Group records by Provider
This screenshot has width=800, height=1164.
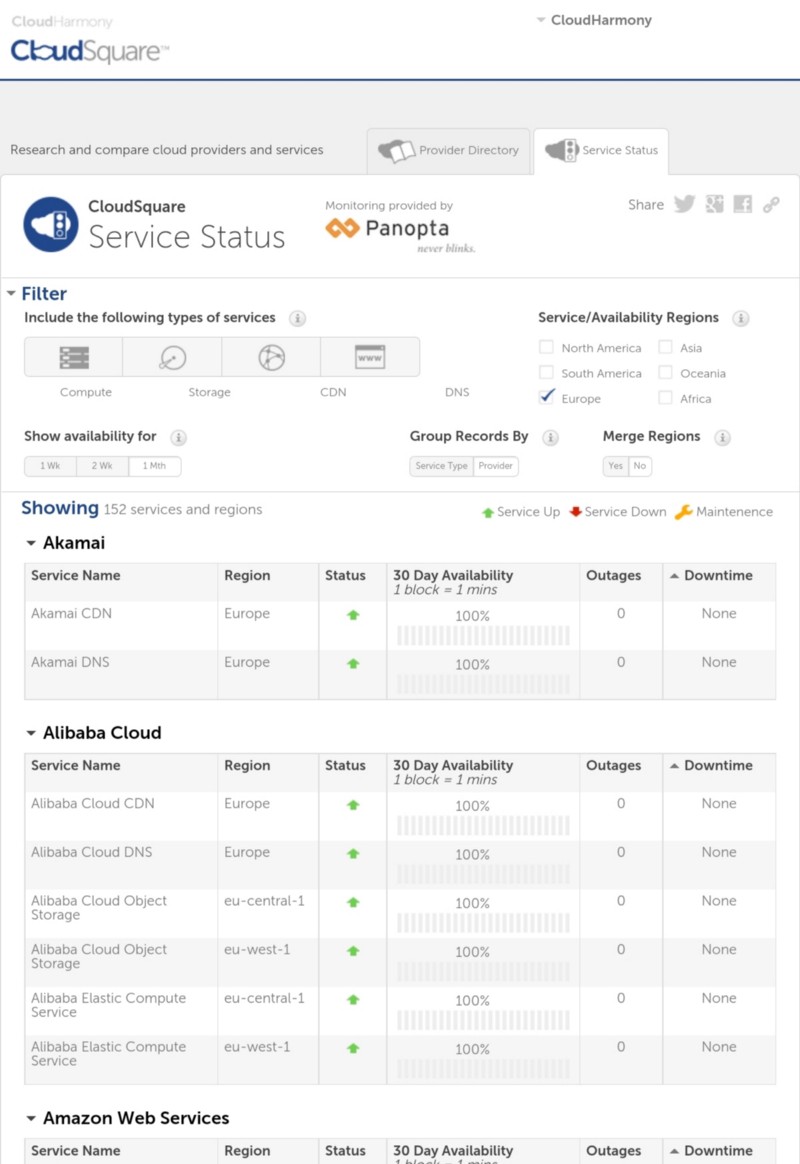click(495, 466)
